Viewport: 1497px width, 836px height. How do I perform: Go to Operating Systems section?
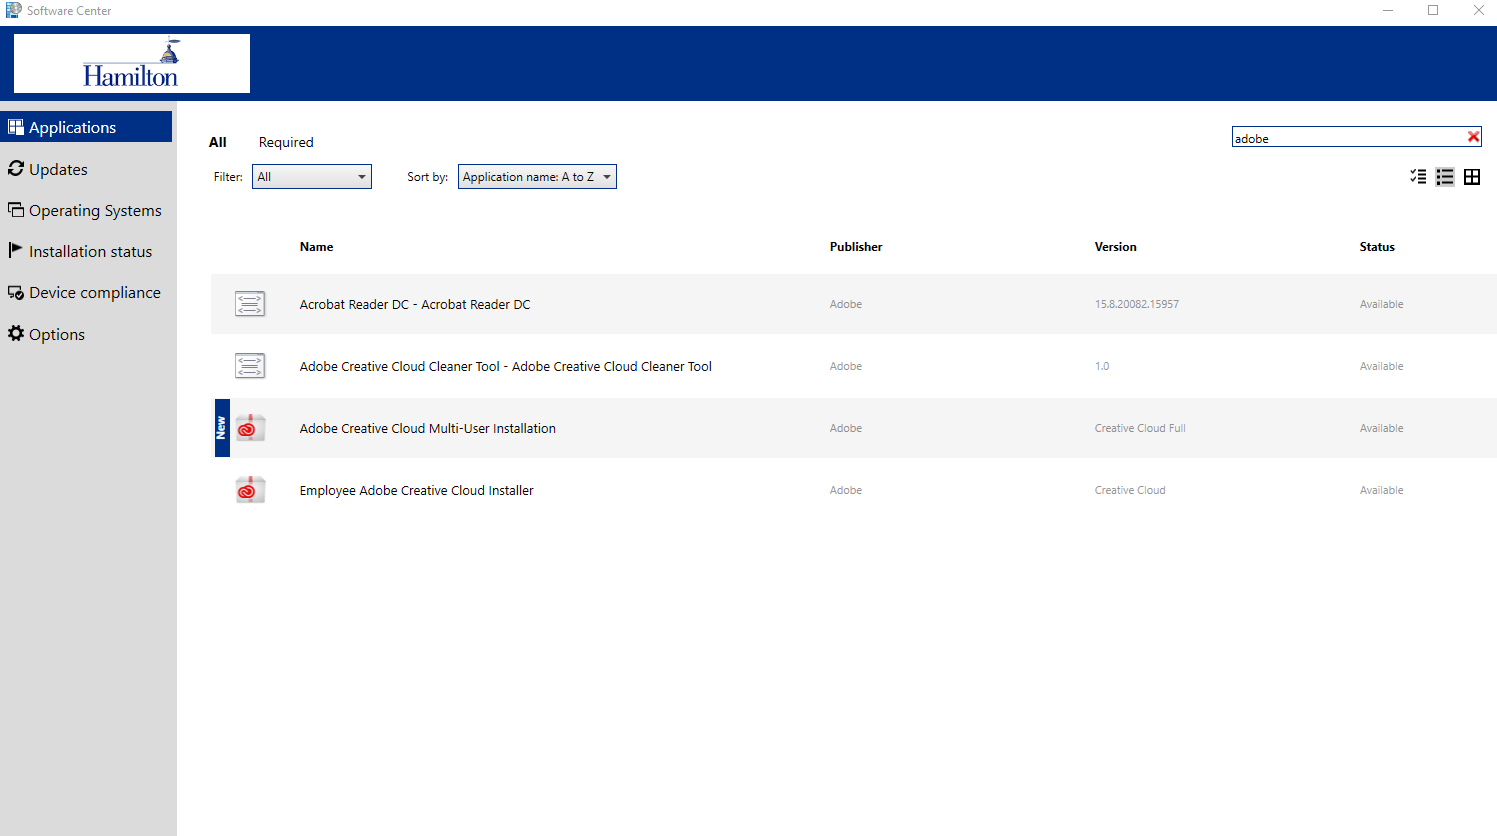click(86, 210)
